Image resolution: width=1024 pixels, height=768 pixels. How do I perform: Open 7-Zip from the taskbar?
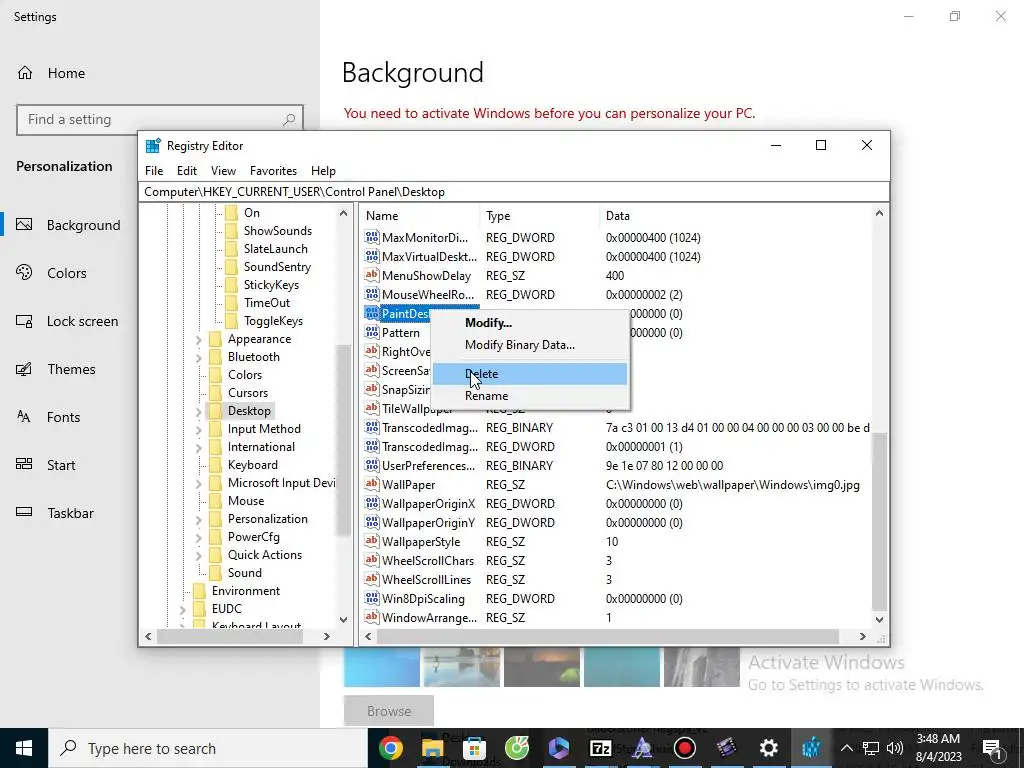[600, 748]
